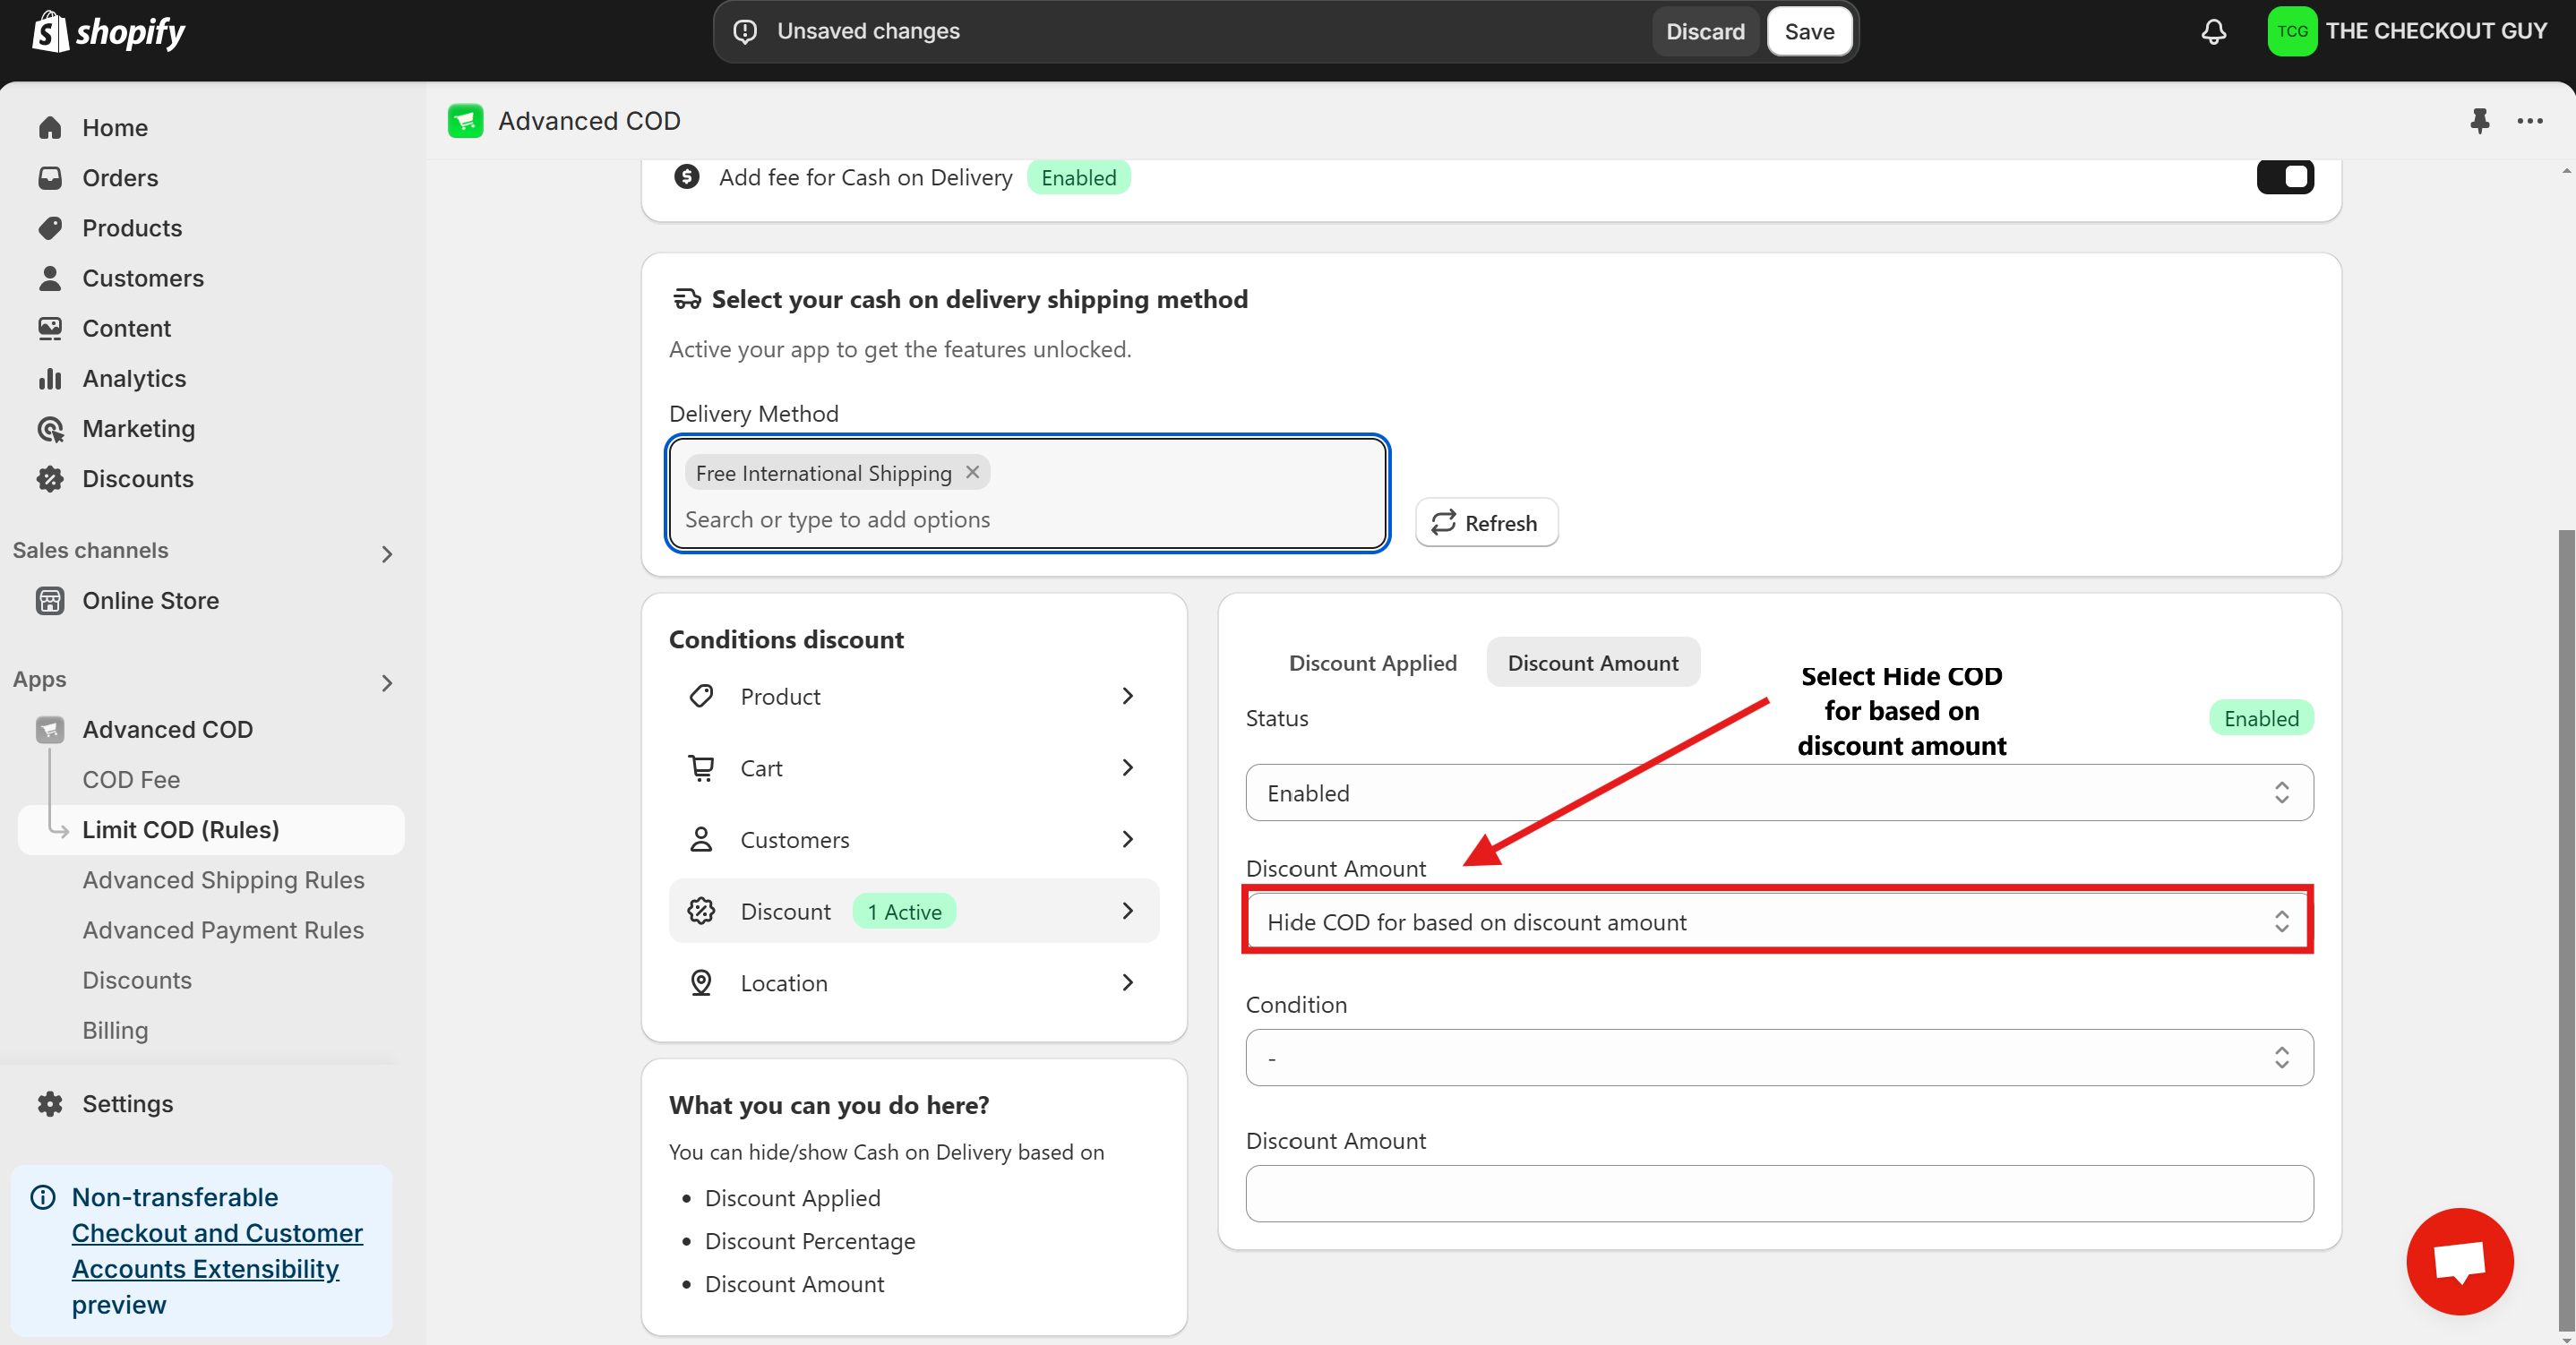Open the Billing menu item
This screenshot has height=1345, width=2576.
tap(115, 1030)
